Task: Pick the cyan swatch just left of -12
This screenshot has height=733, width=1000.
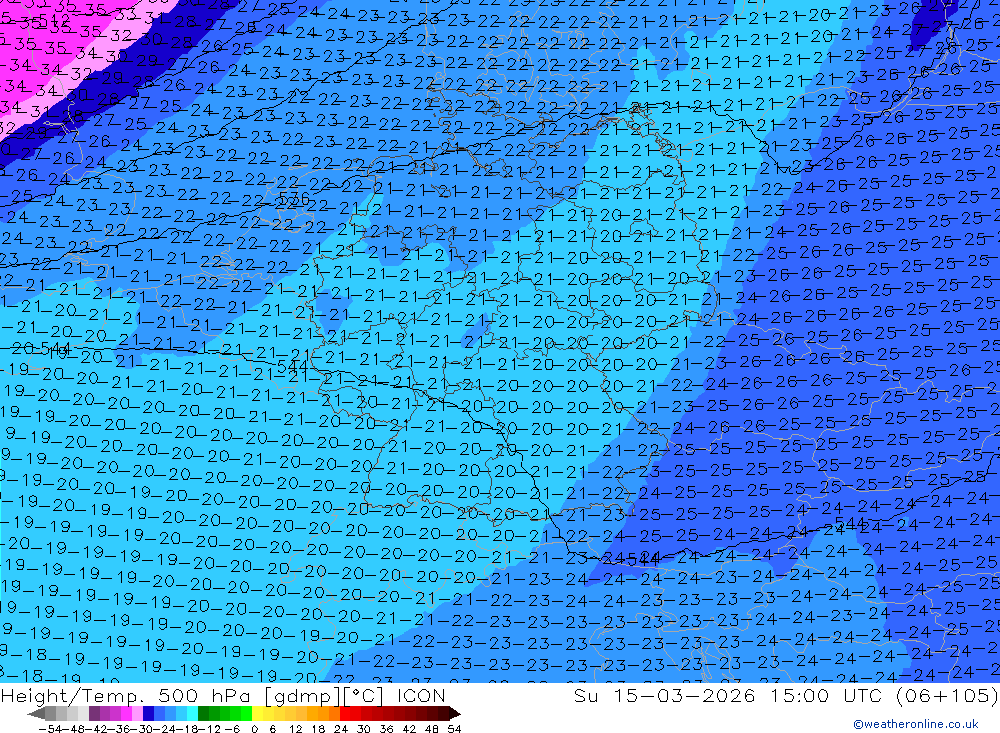Action: coord(192,714)
